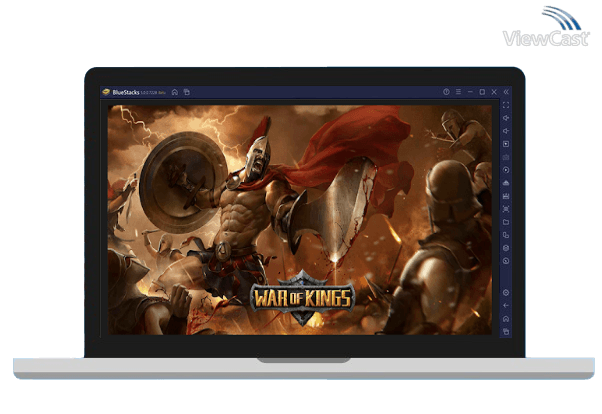Open the media folder icon in sidebar
The image size is (602, 414).
[x=506, y=222]
